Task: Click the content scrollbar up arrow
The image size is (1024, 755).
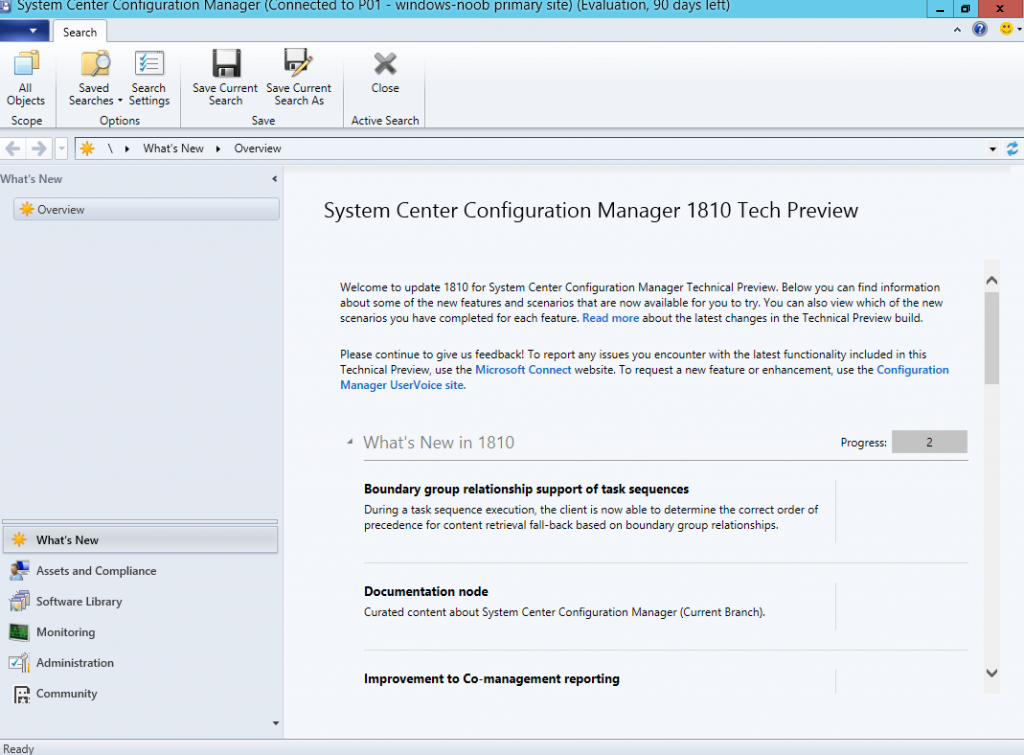Action: (x=991, y=280)
